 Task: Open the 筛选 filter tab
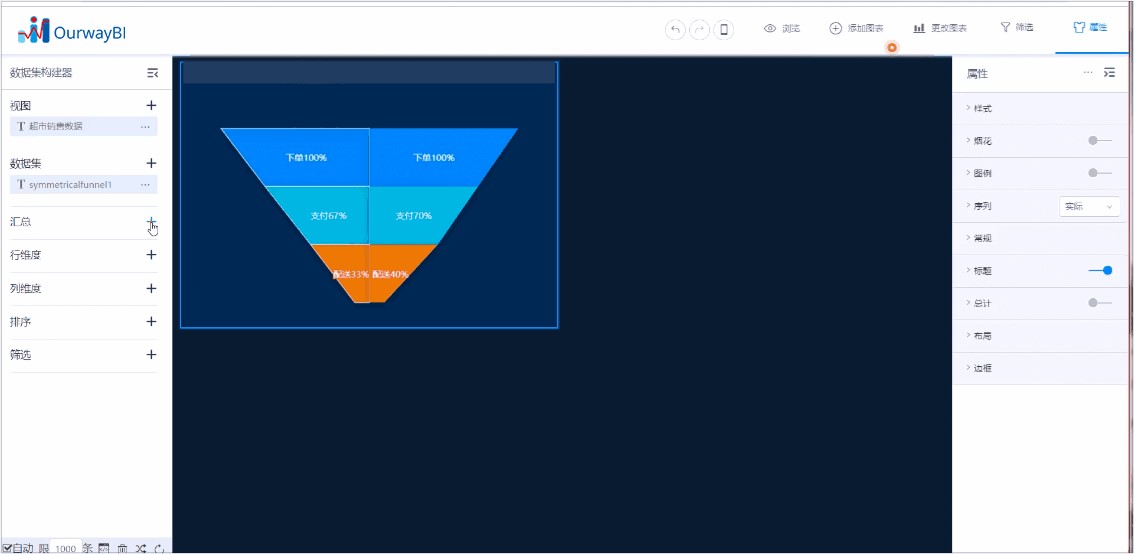(x=1017, y=27)
